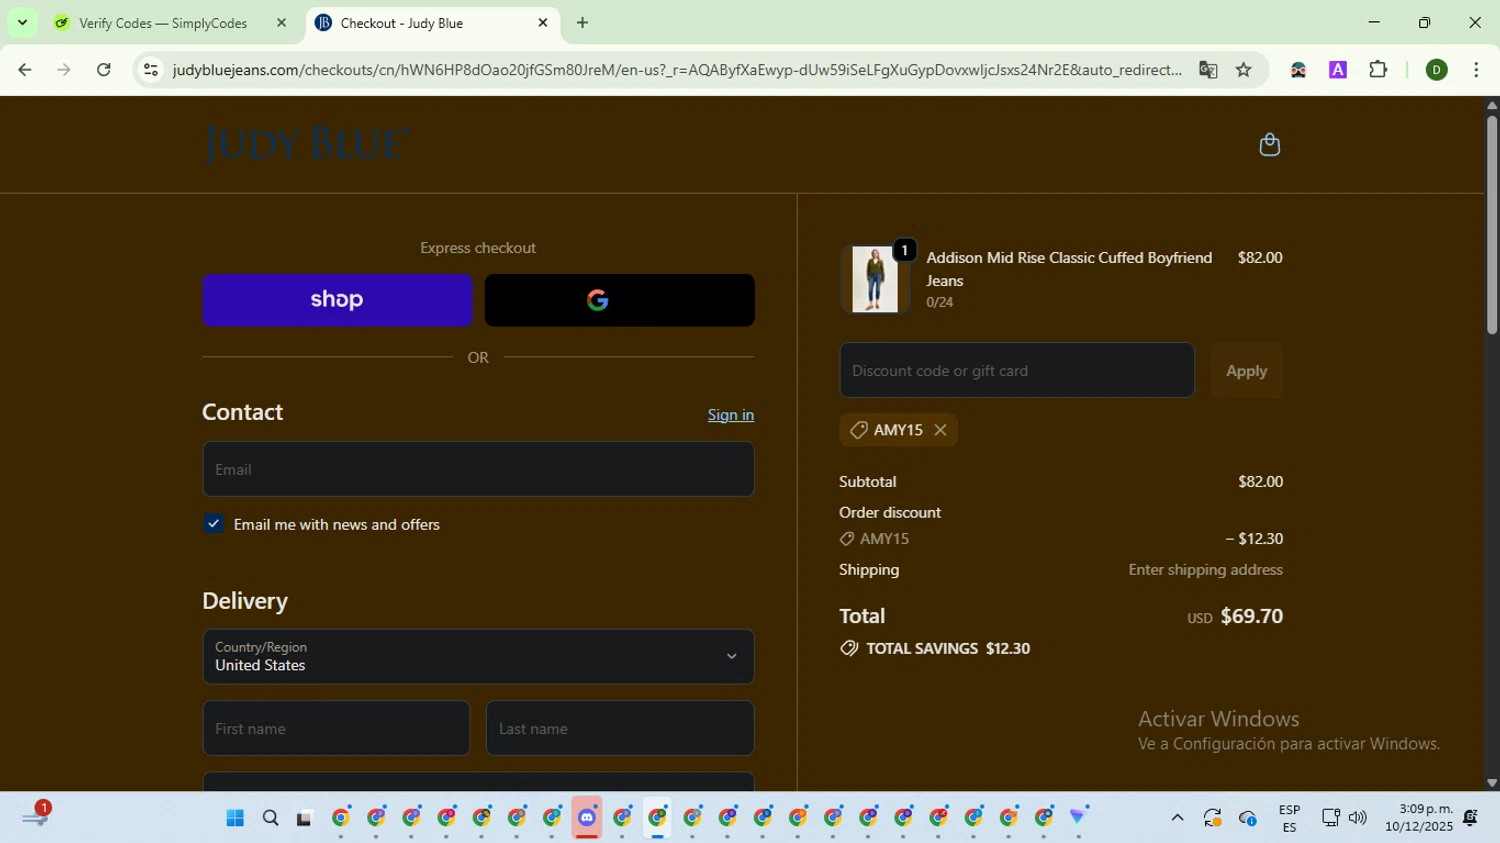Open the Country/Region dropdown
The height and width of the screenshot is (843, 1500).
point(478,657)
